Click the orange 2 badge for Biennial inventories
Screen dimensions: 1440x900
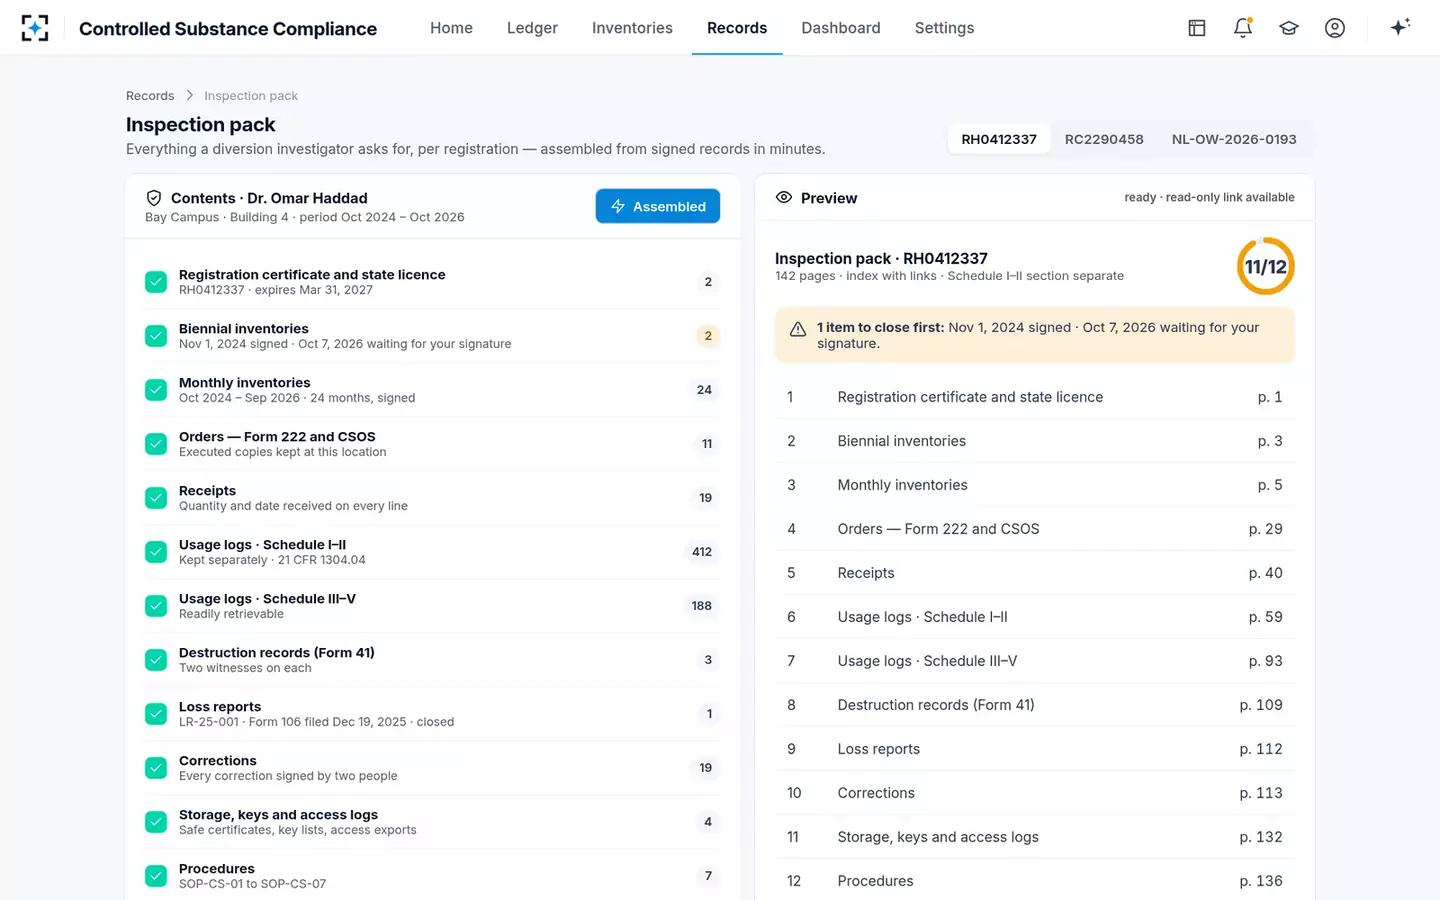pos(708,336)
